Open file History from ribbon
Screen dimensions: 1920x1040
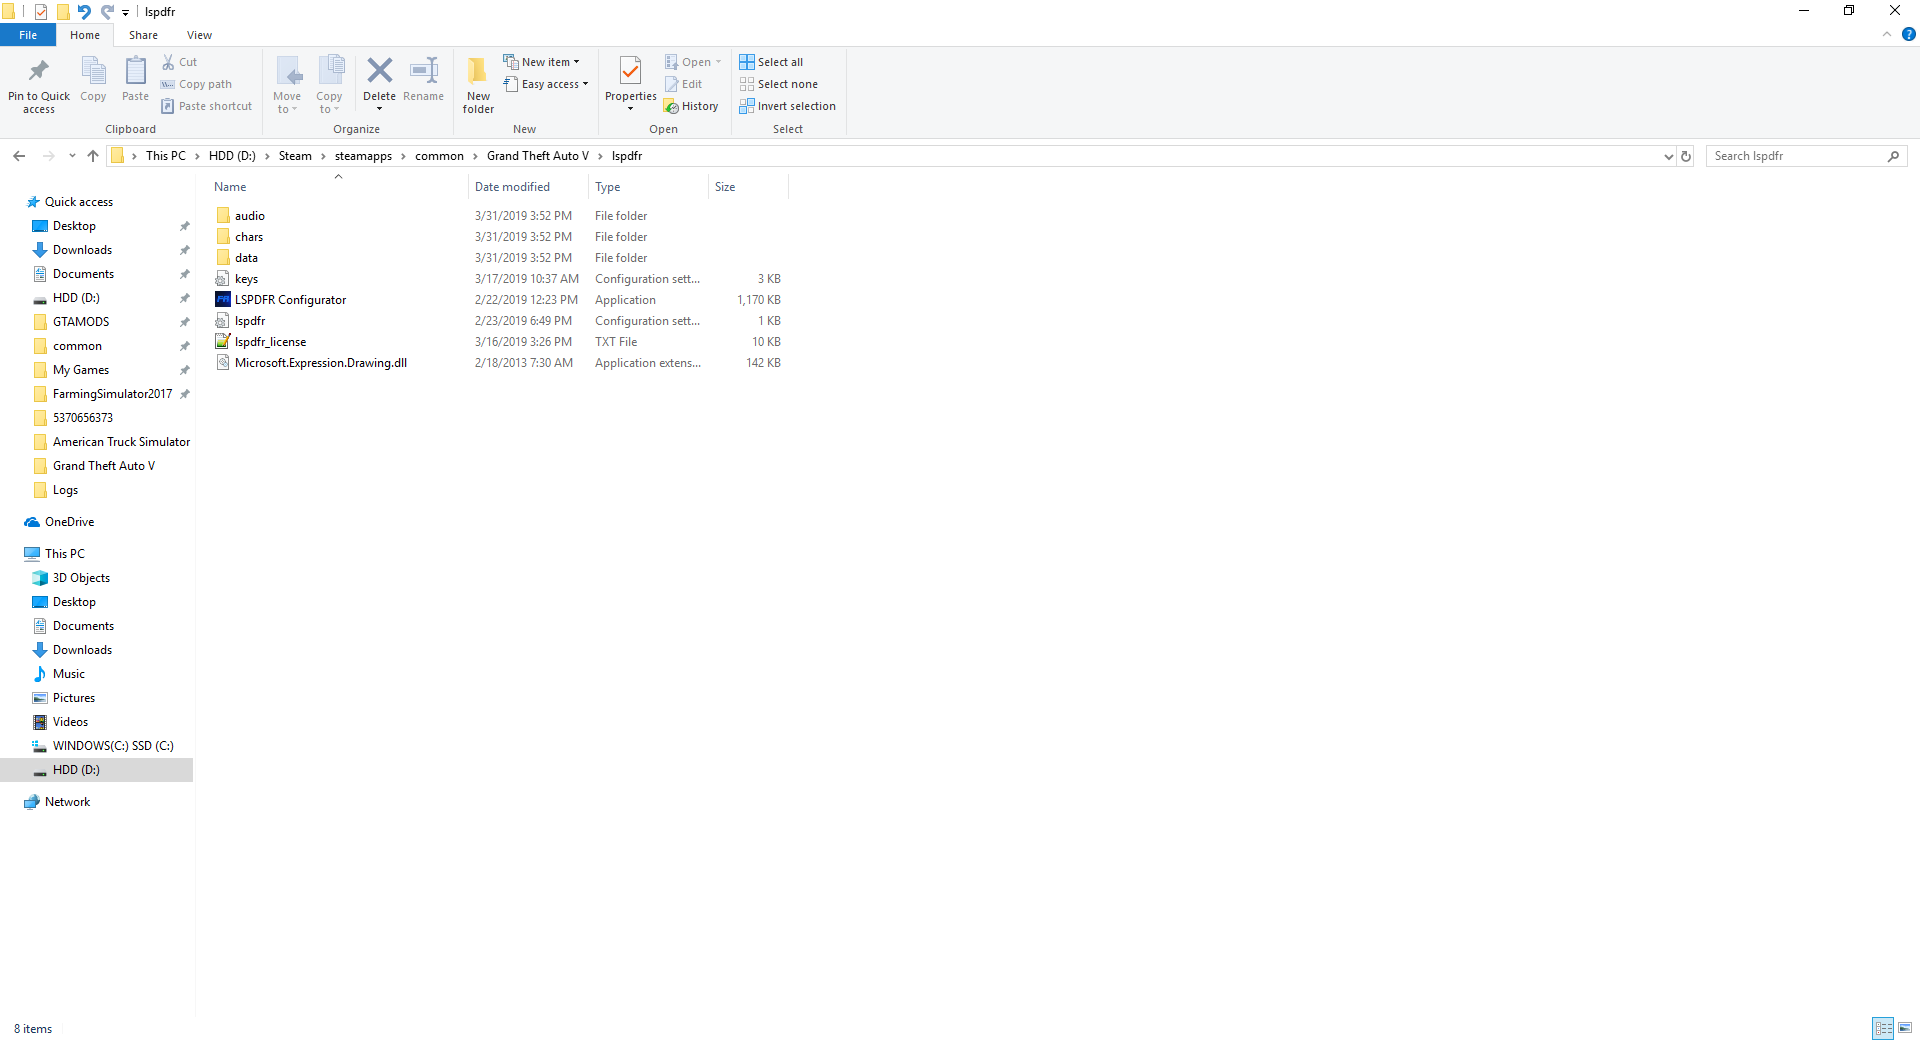(x=691, y=106)
